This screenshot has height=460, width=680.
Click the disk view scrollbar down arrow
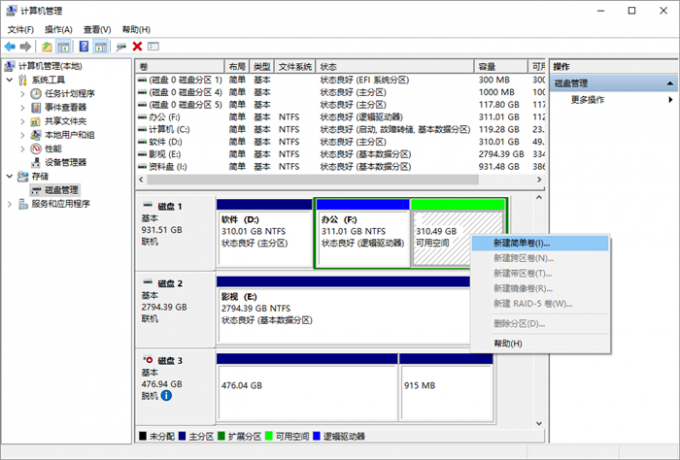[539, 423]
